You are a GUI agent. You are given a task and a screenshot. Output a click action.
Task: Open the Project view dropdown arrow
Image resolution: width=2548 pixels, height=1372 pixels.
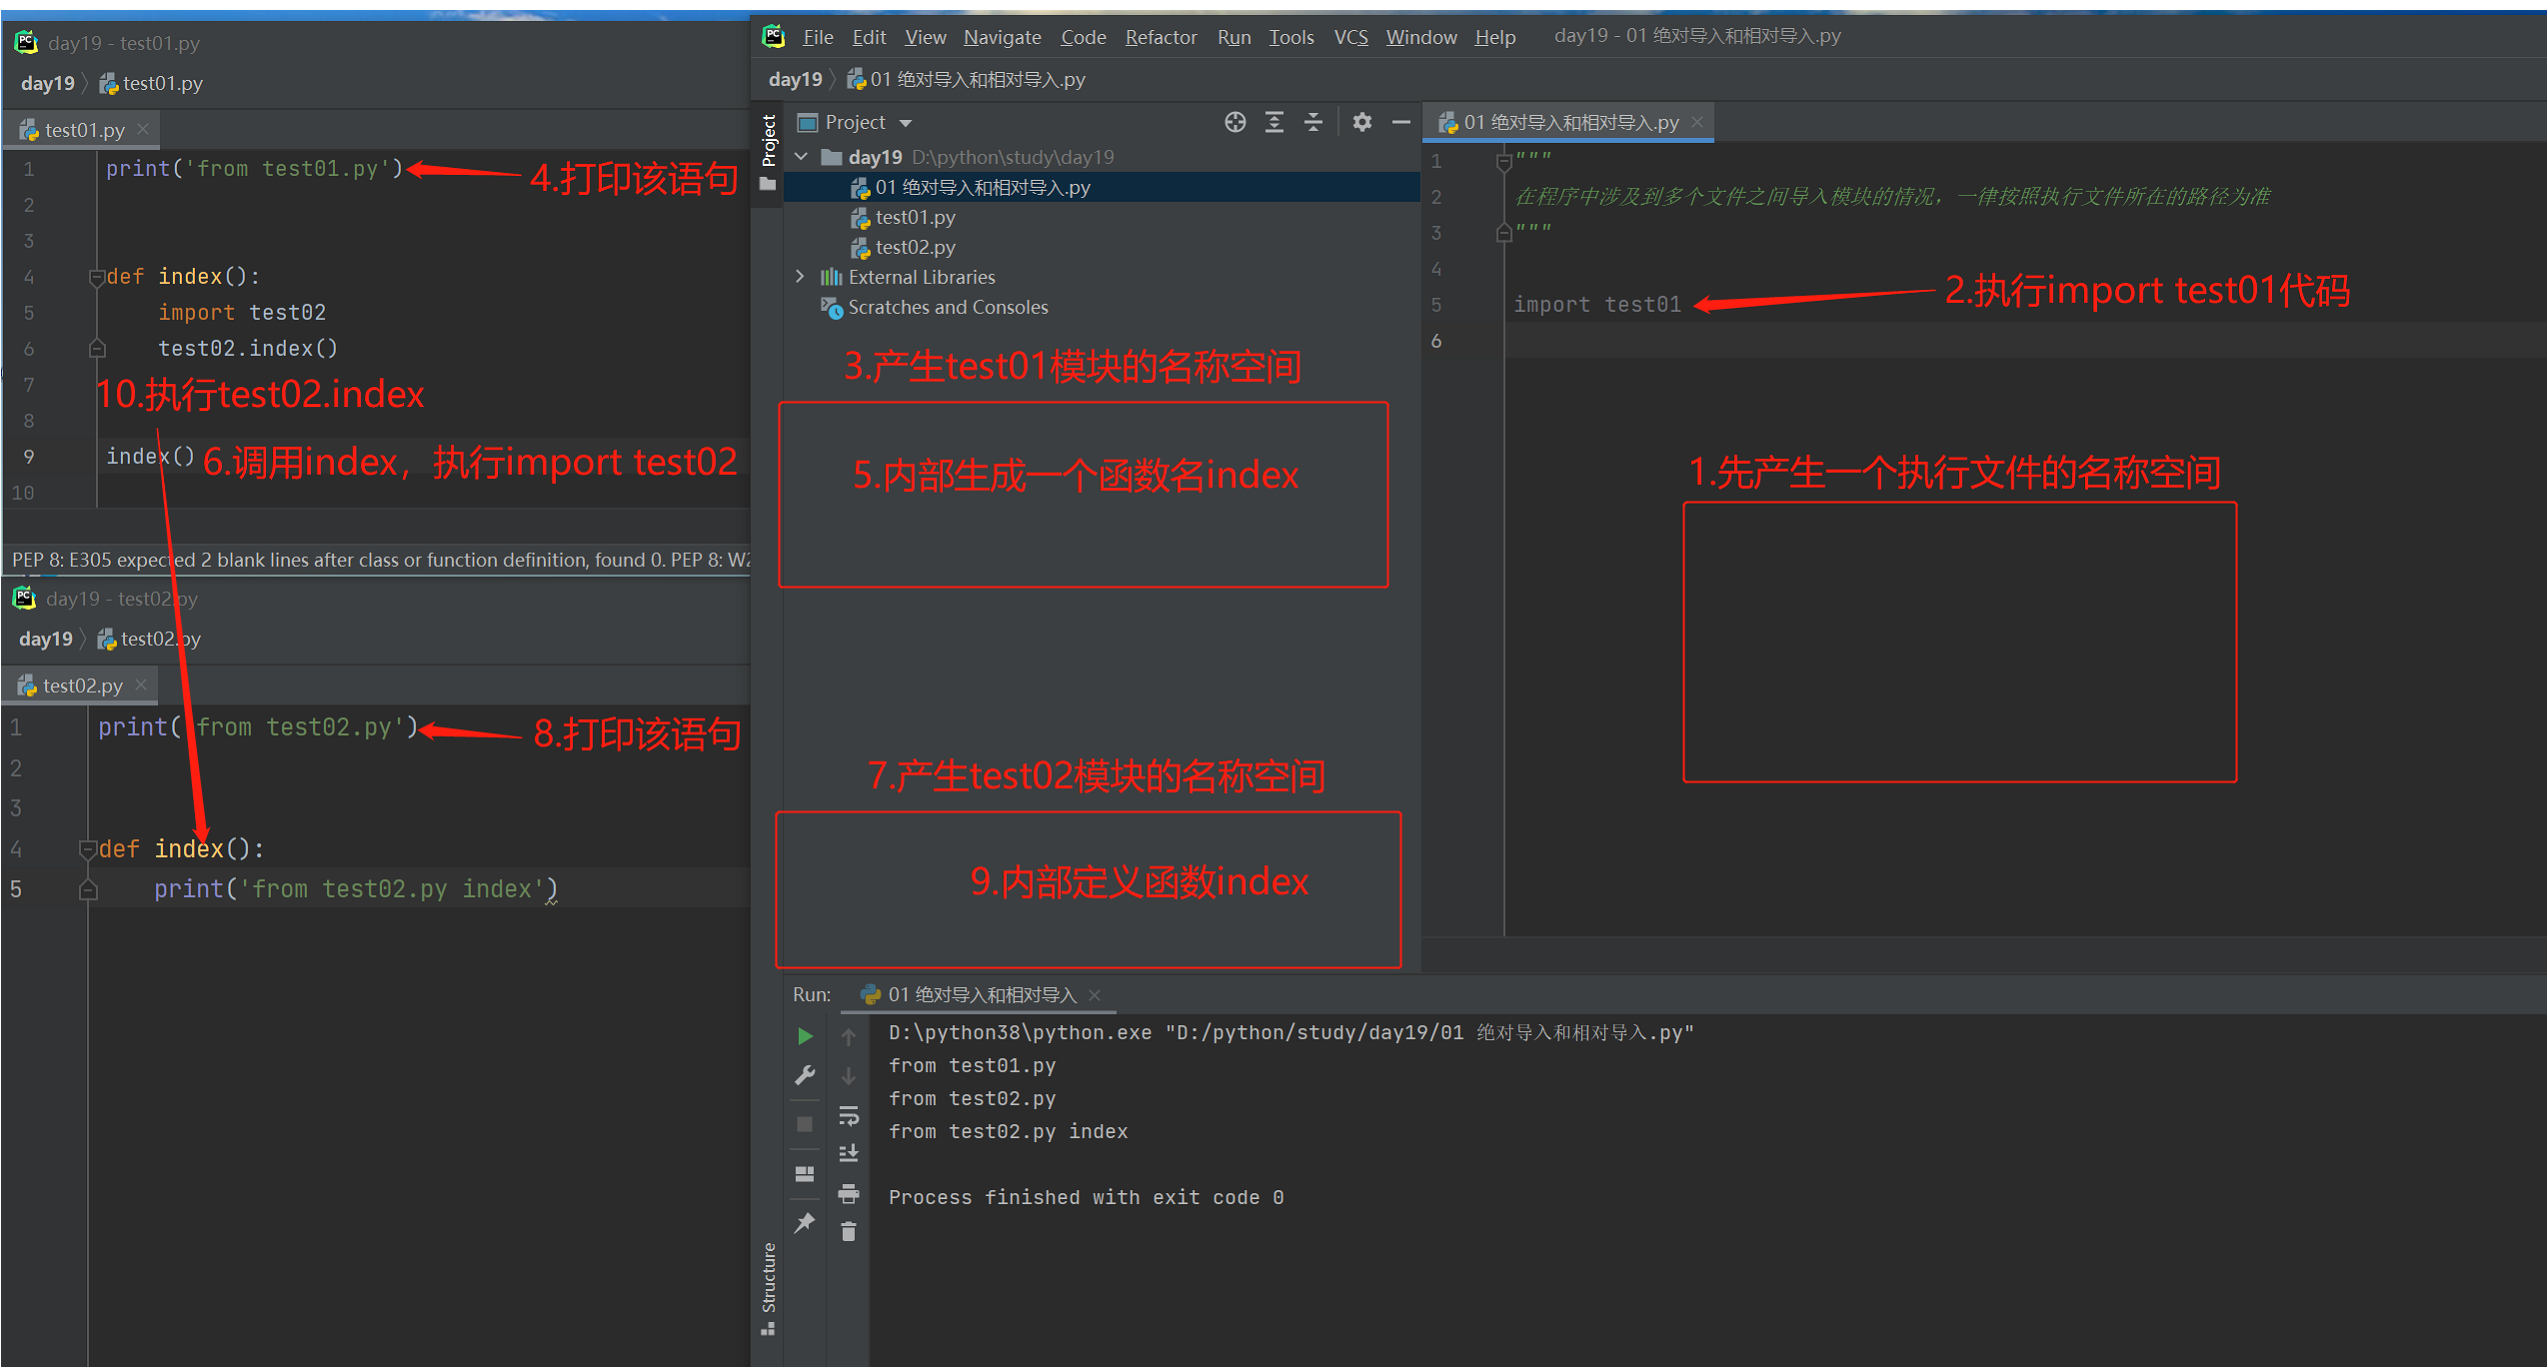(906, 123)
